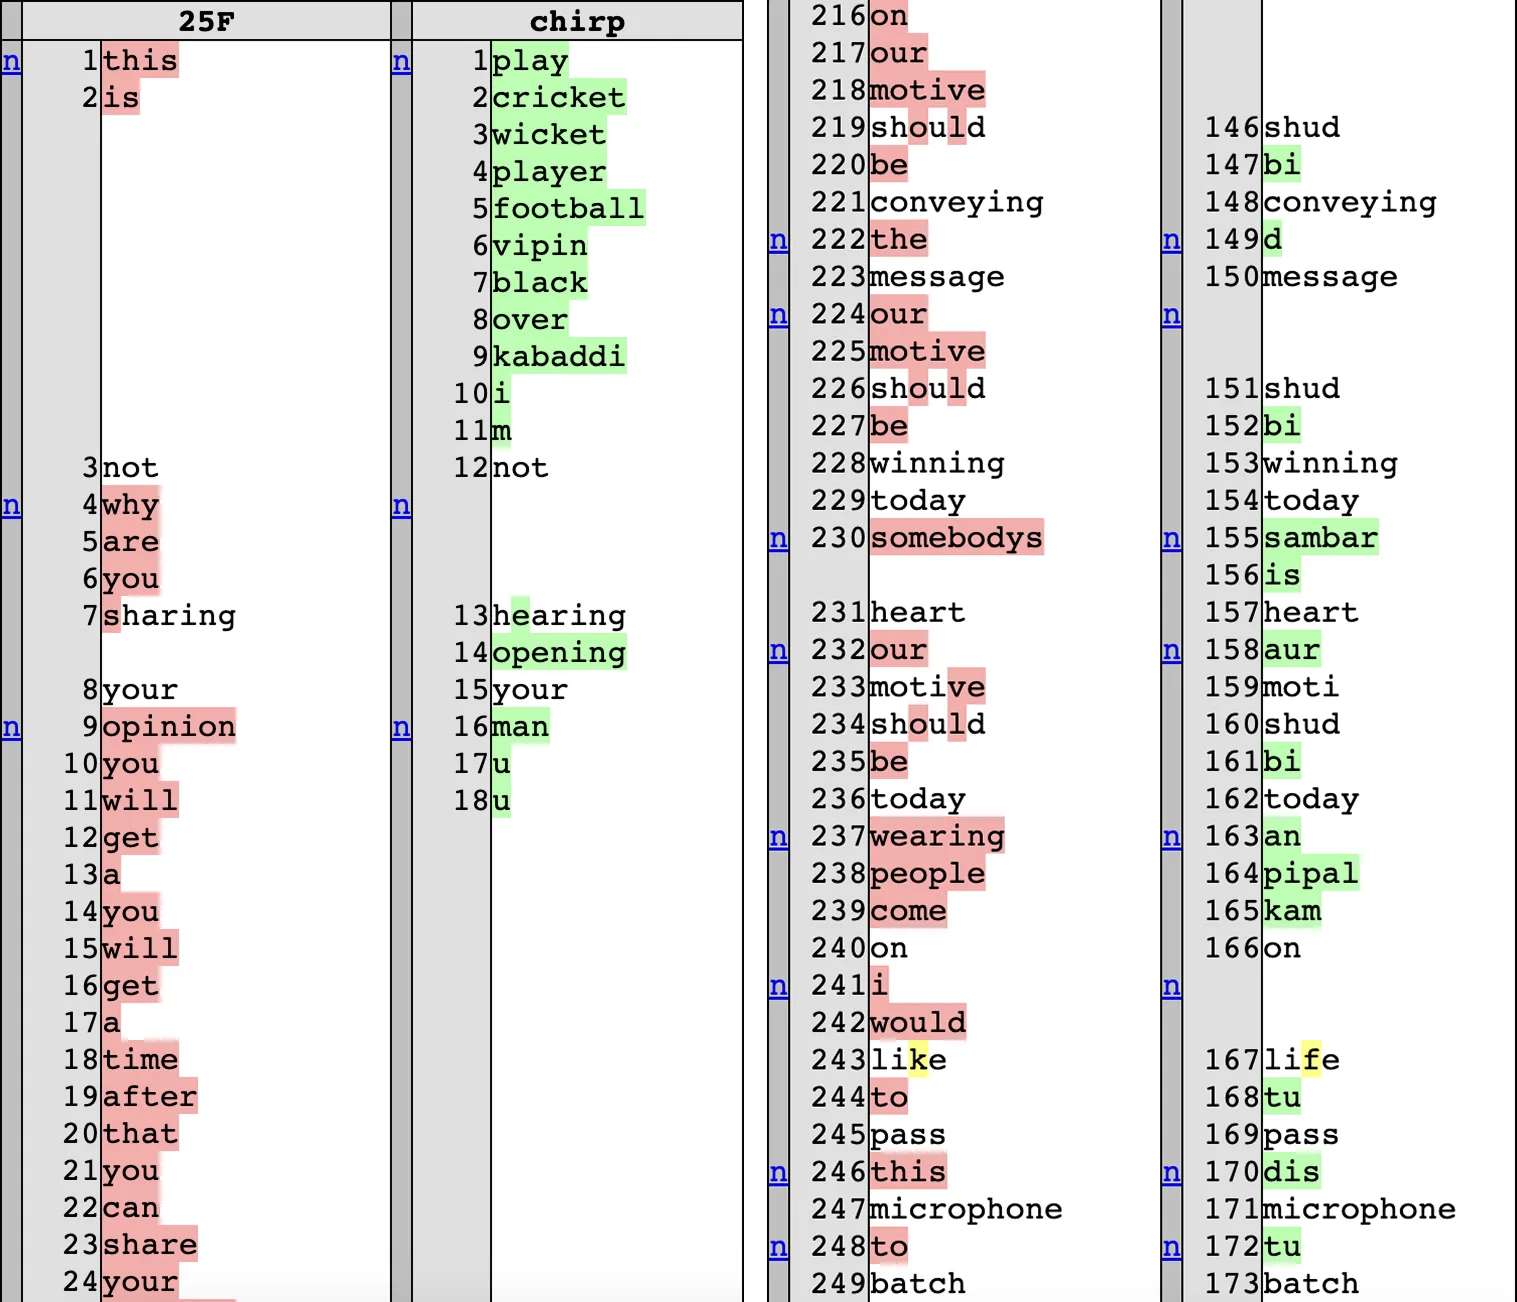Click the 'n' link before 237 'wearing'

click(778, 838)
